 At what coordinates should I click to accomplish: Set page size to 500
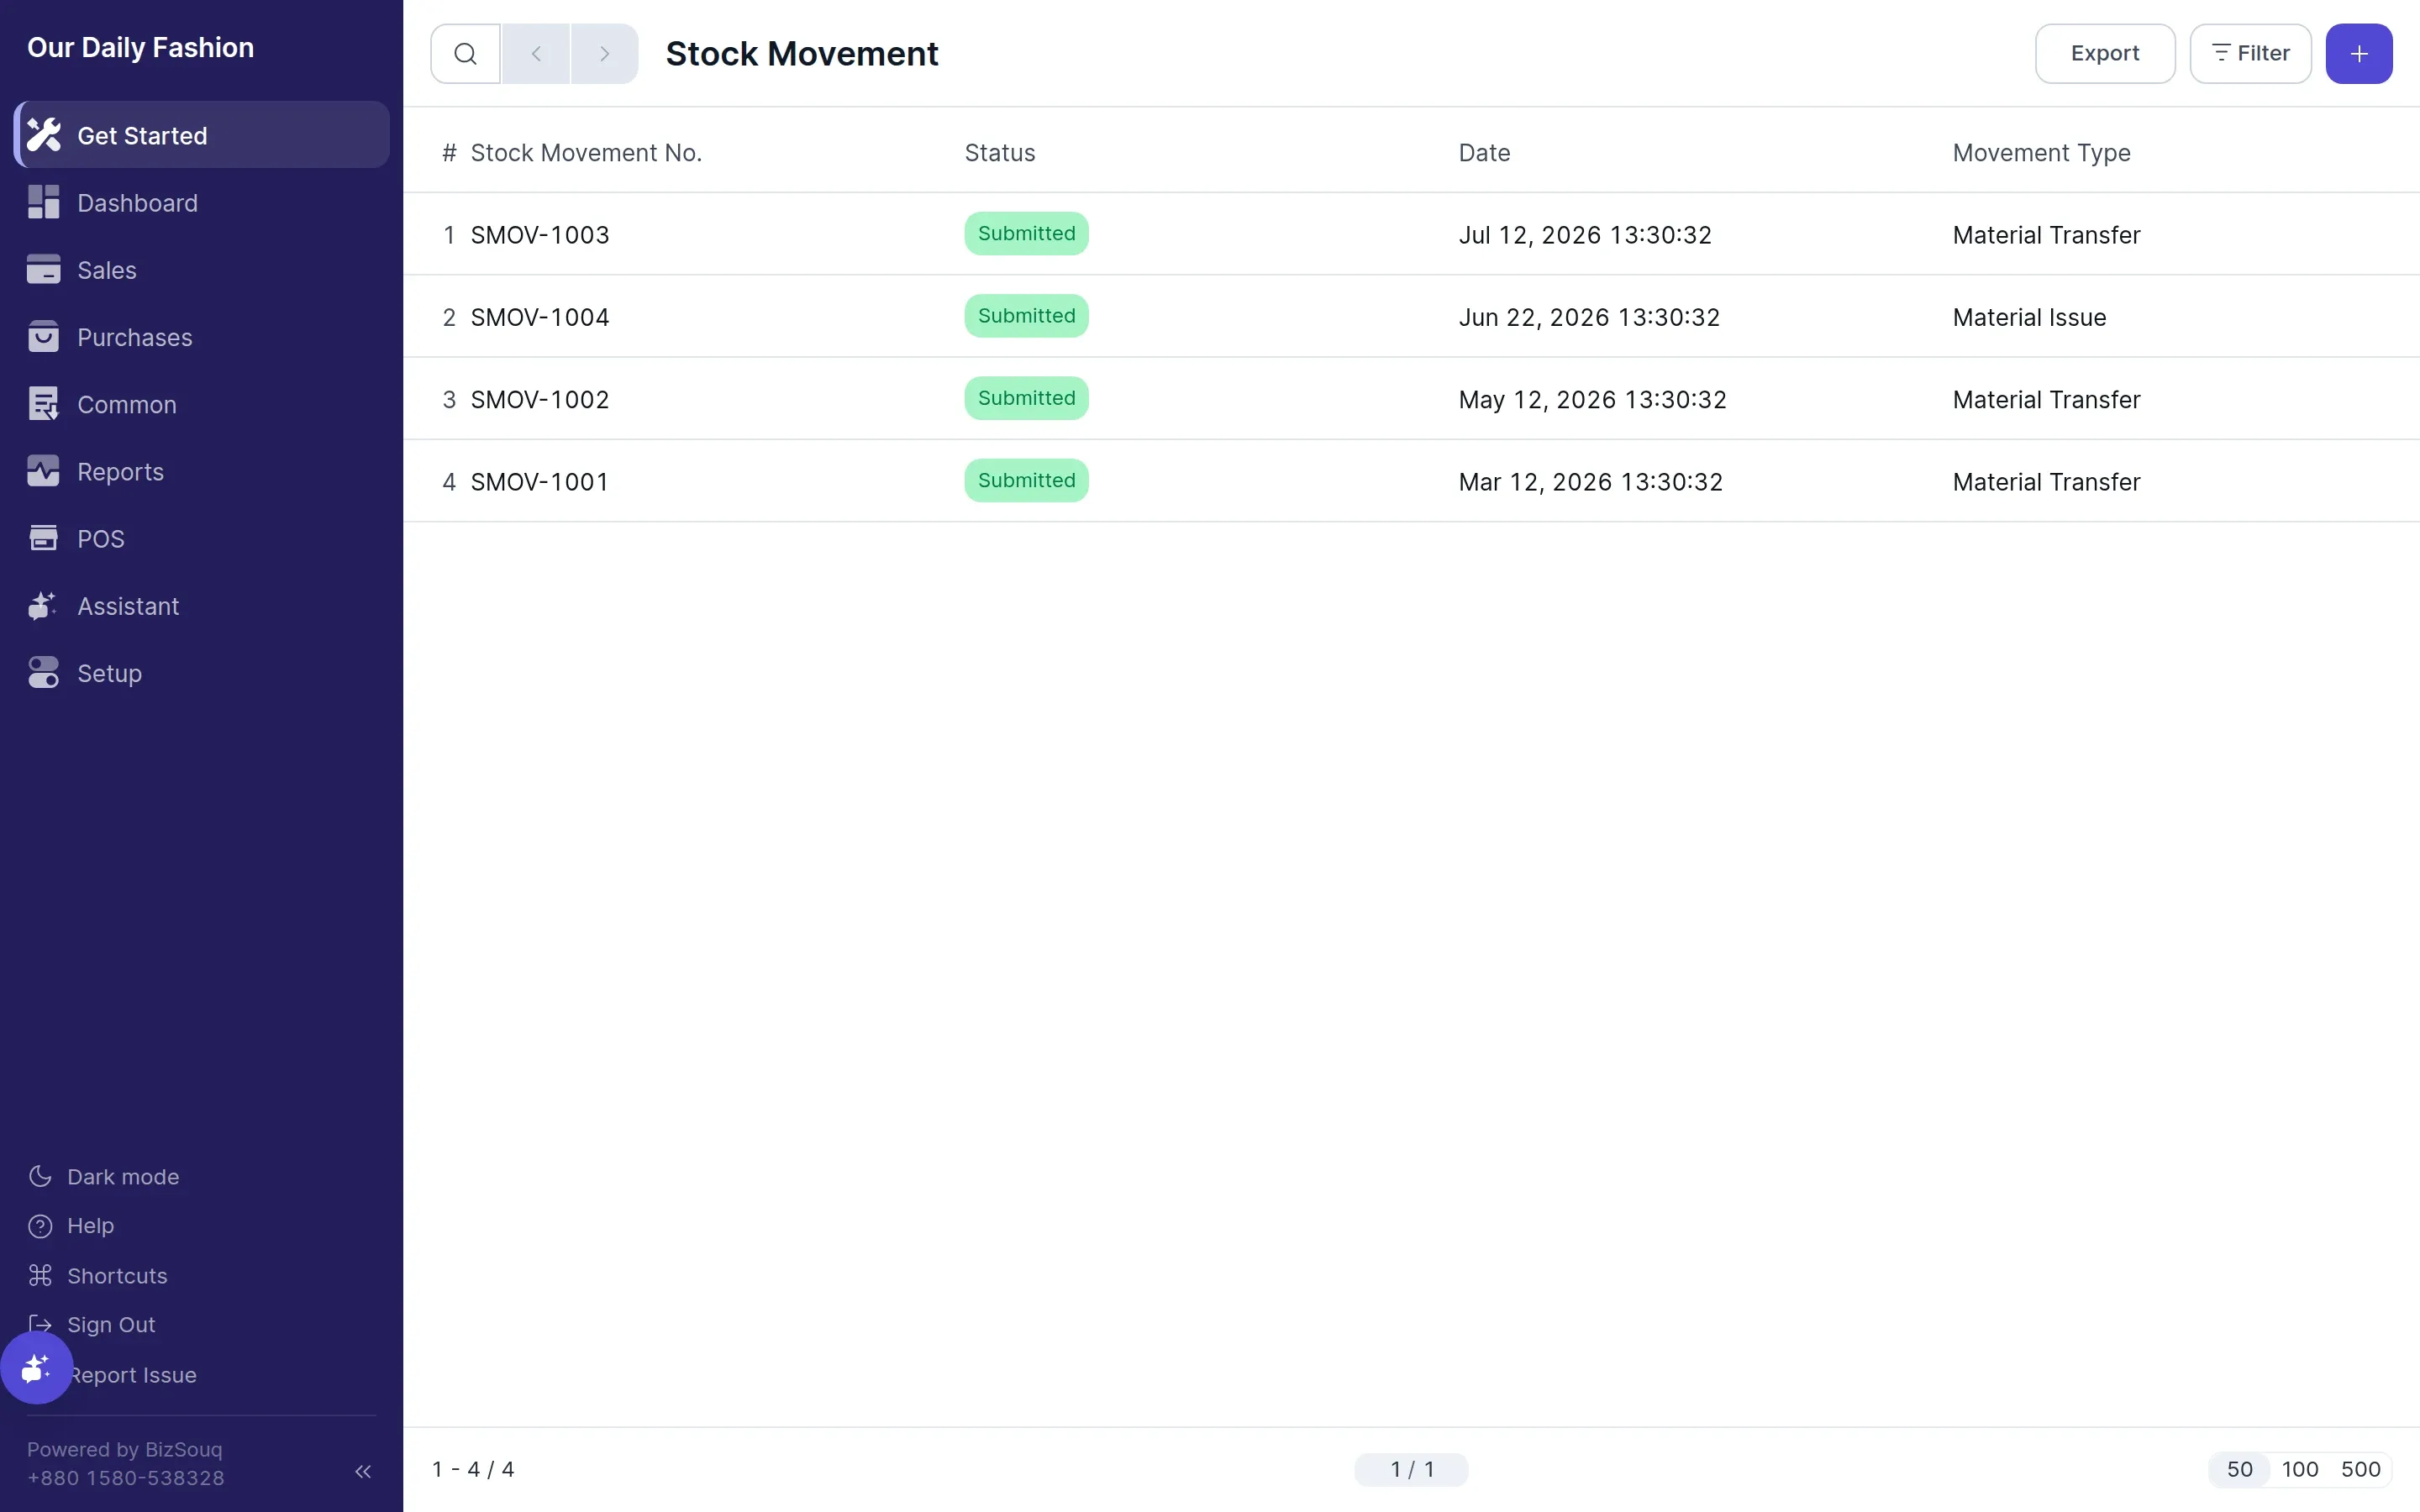pos(2360,1469)
